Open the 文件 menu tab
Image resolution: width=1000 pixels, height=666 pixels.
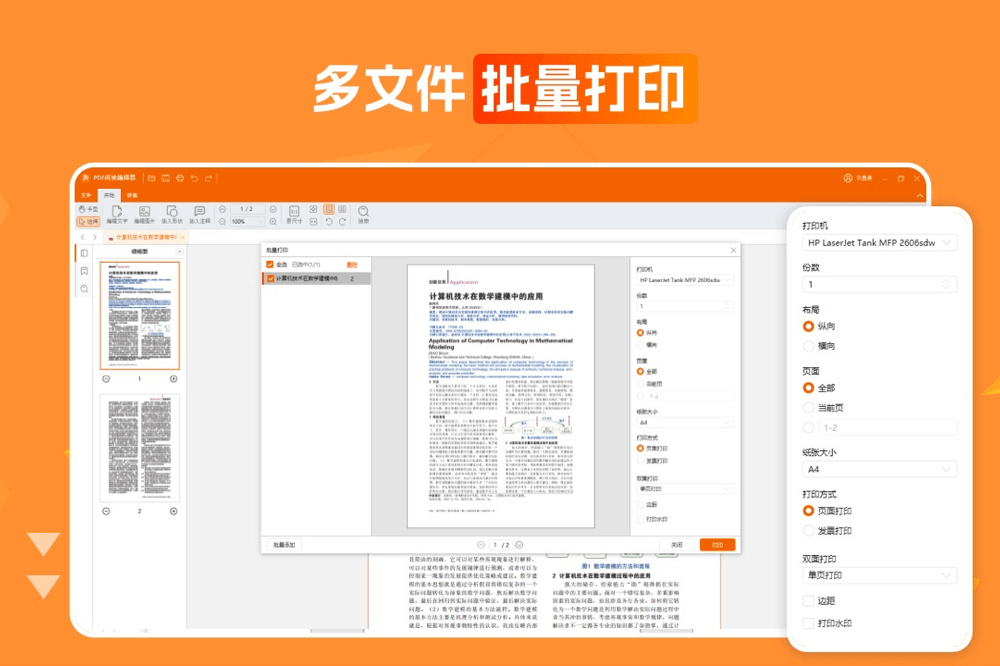(x=86, y=195)
